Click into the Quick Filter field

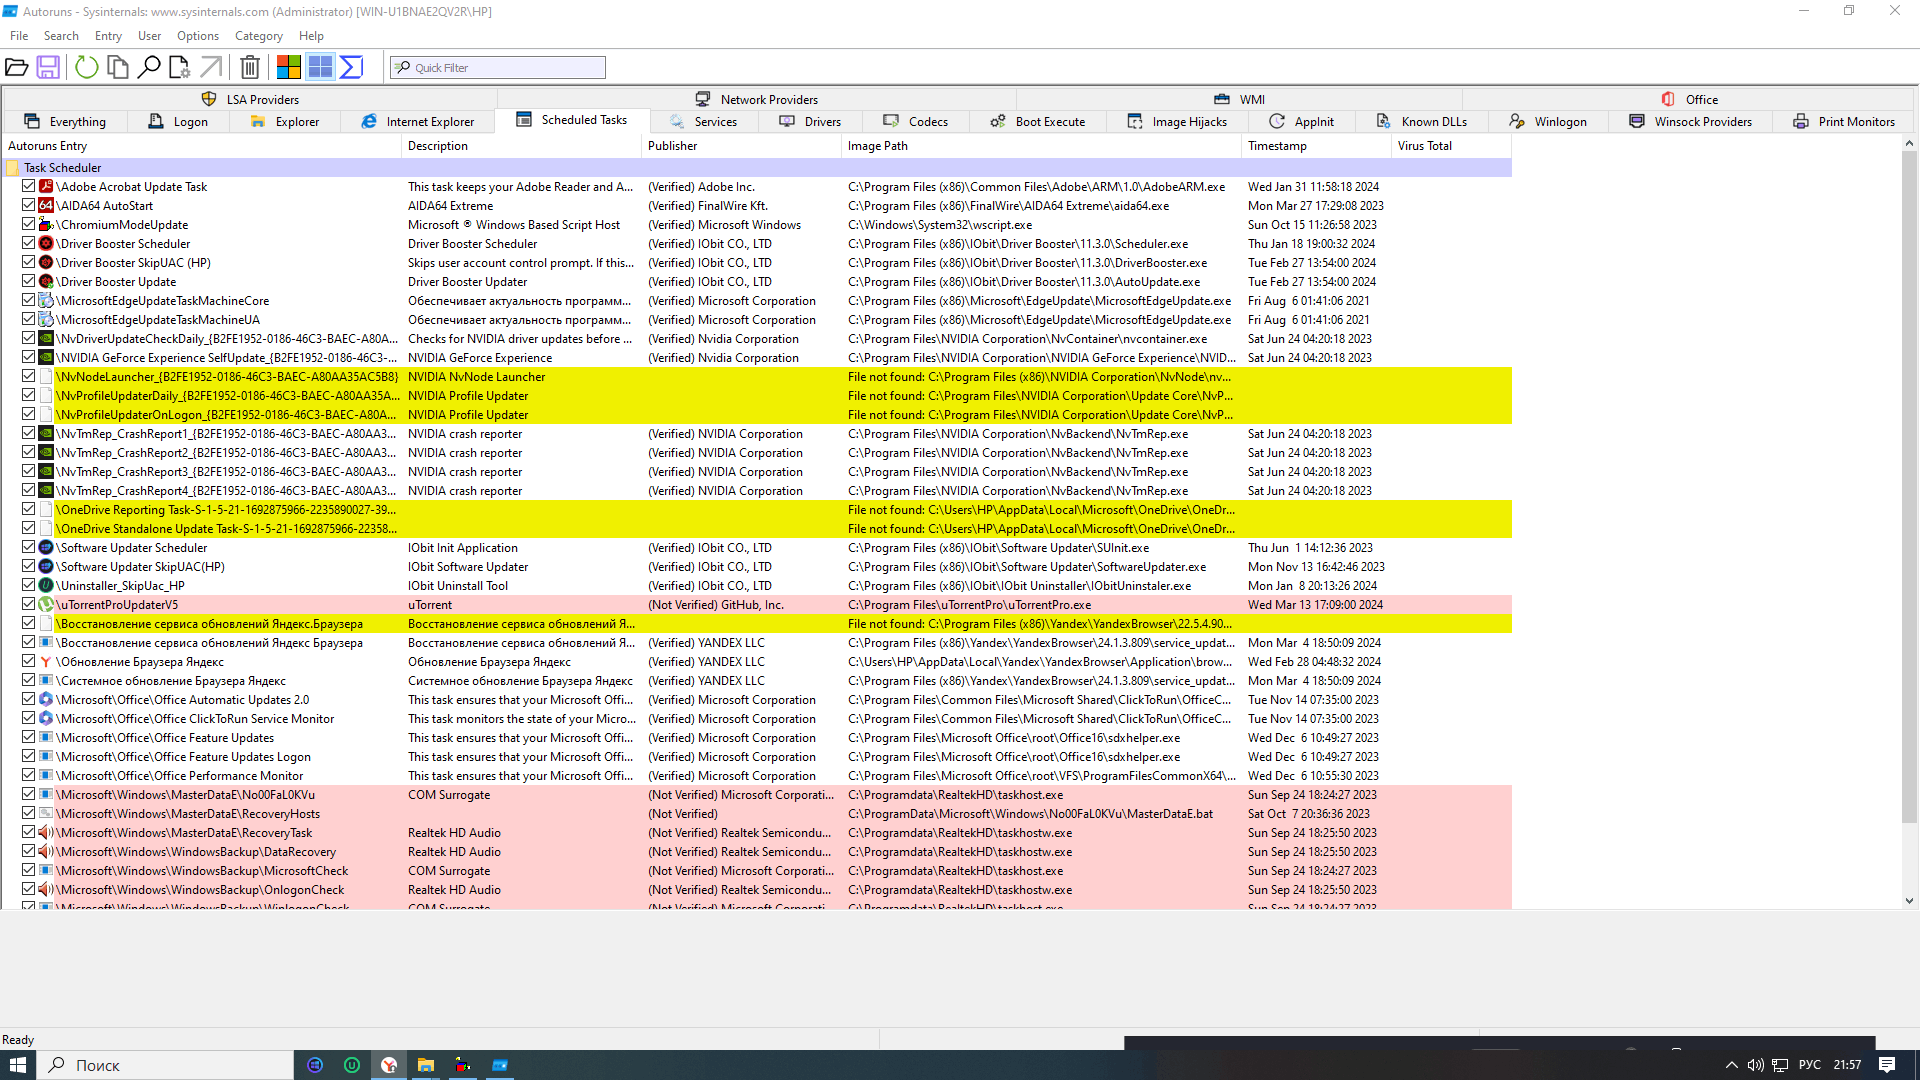[505, 68]
